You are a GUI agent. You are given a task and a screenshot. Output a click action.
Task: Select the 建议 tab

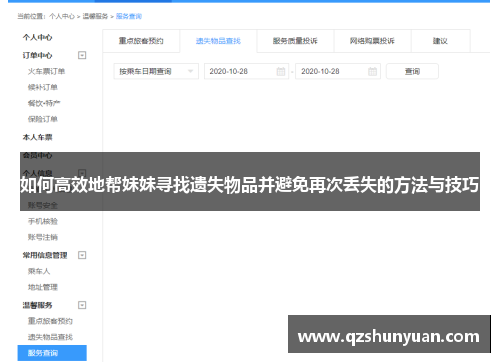440,41
